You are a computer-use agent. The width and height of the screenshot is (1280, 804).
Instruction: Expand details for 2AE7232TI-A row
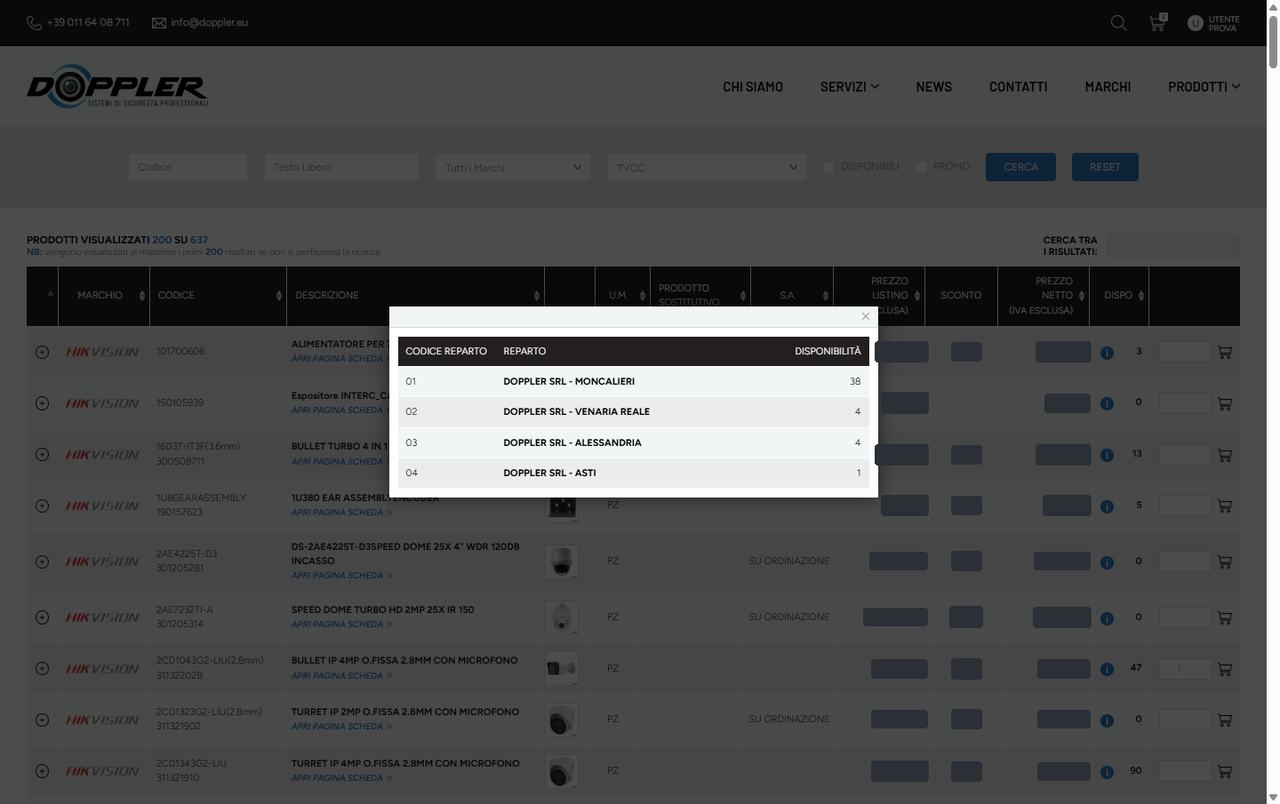(x=42, y=618)
